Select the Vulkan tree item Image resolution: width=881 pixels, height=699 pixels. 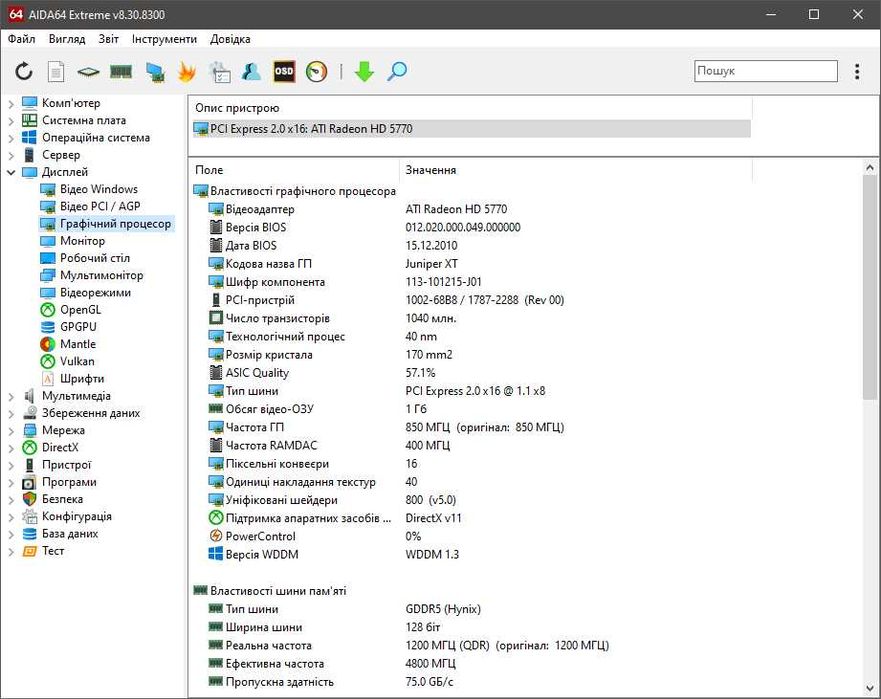coord(77,361)
